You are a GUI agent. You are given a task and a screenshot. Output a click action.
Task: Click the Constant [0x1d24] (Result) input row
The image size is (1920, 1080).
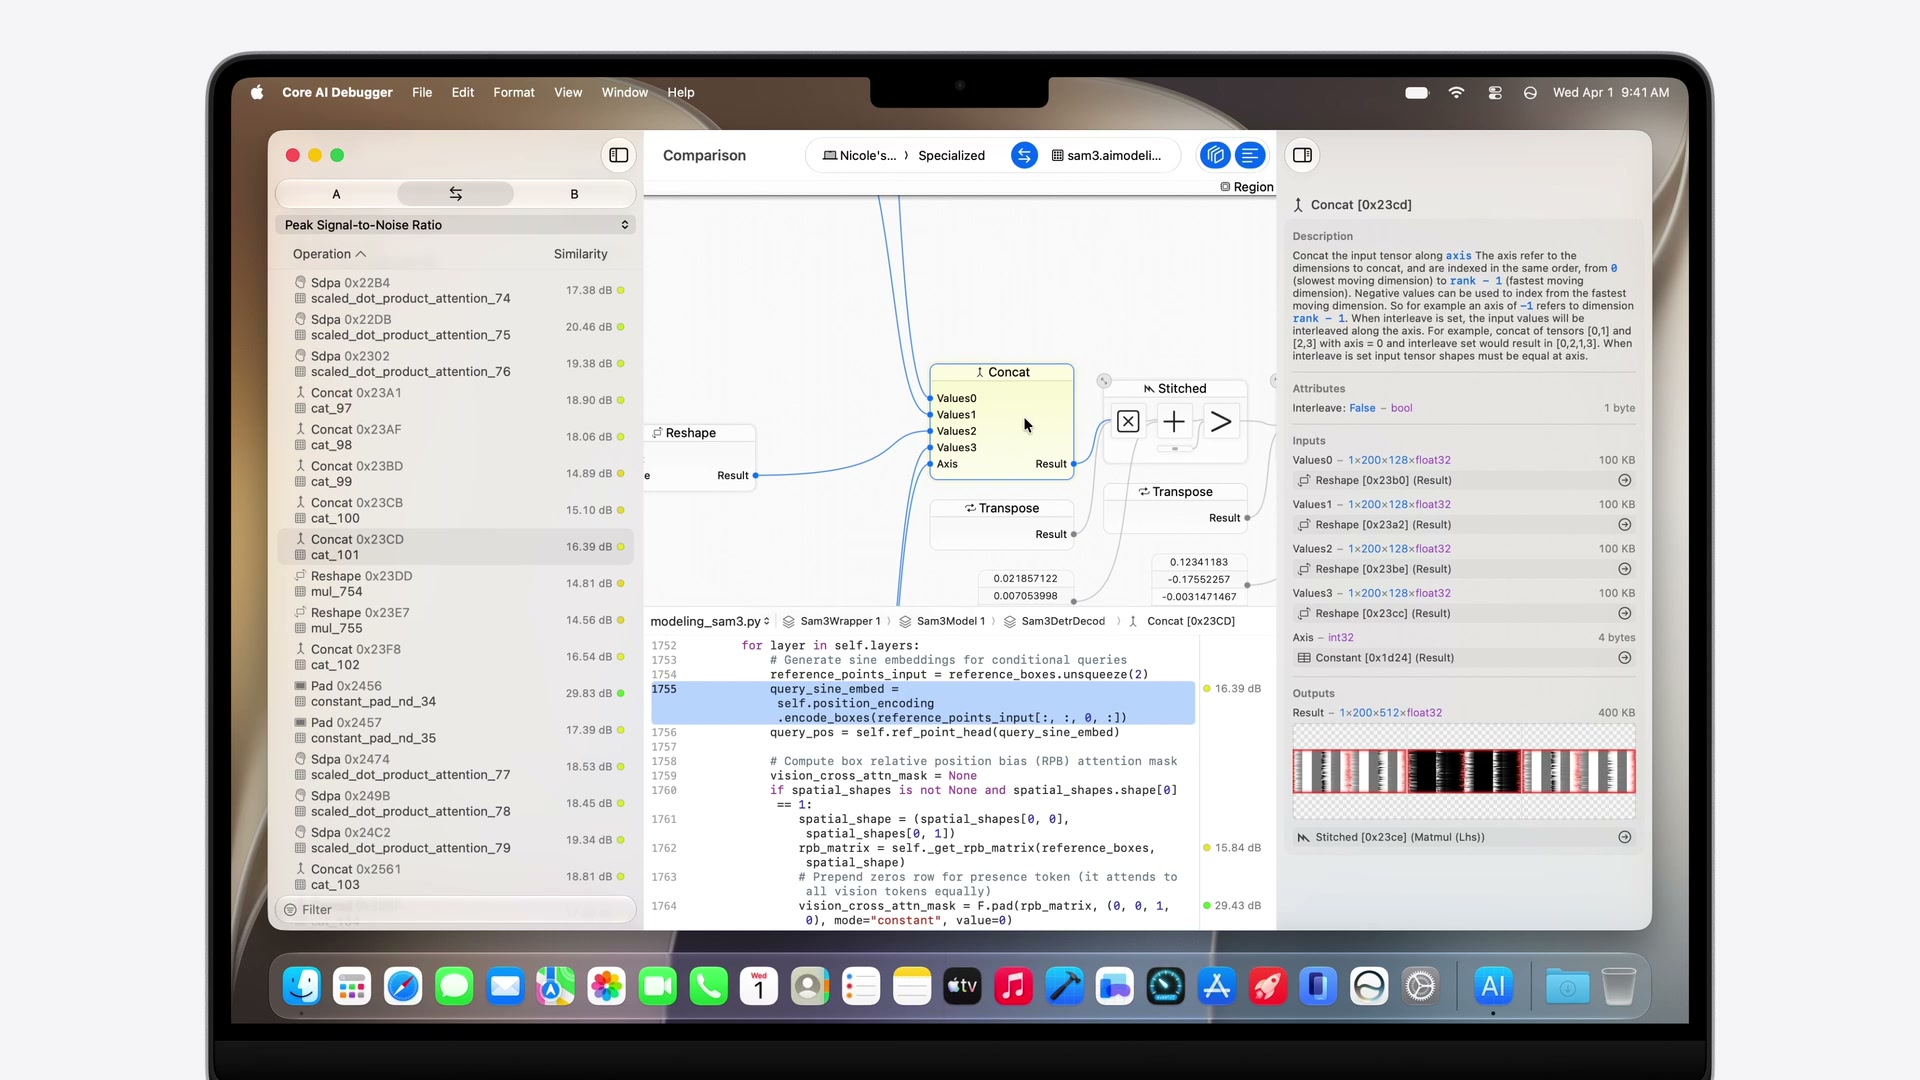point(1464,658)
